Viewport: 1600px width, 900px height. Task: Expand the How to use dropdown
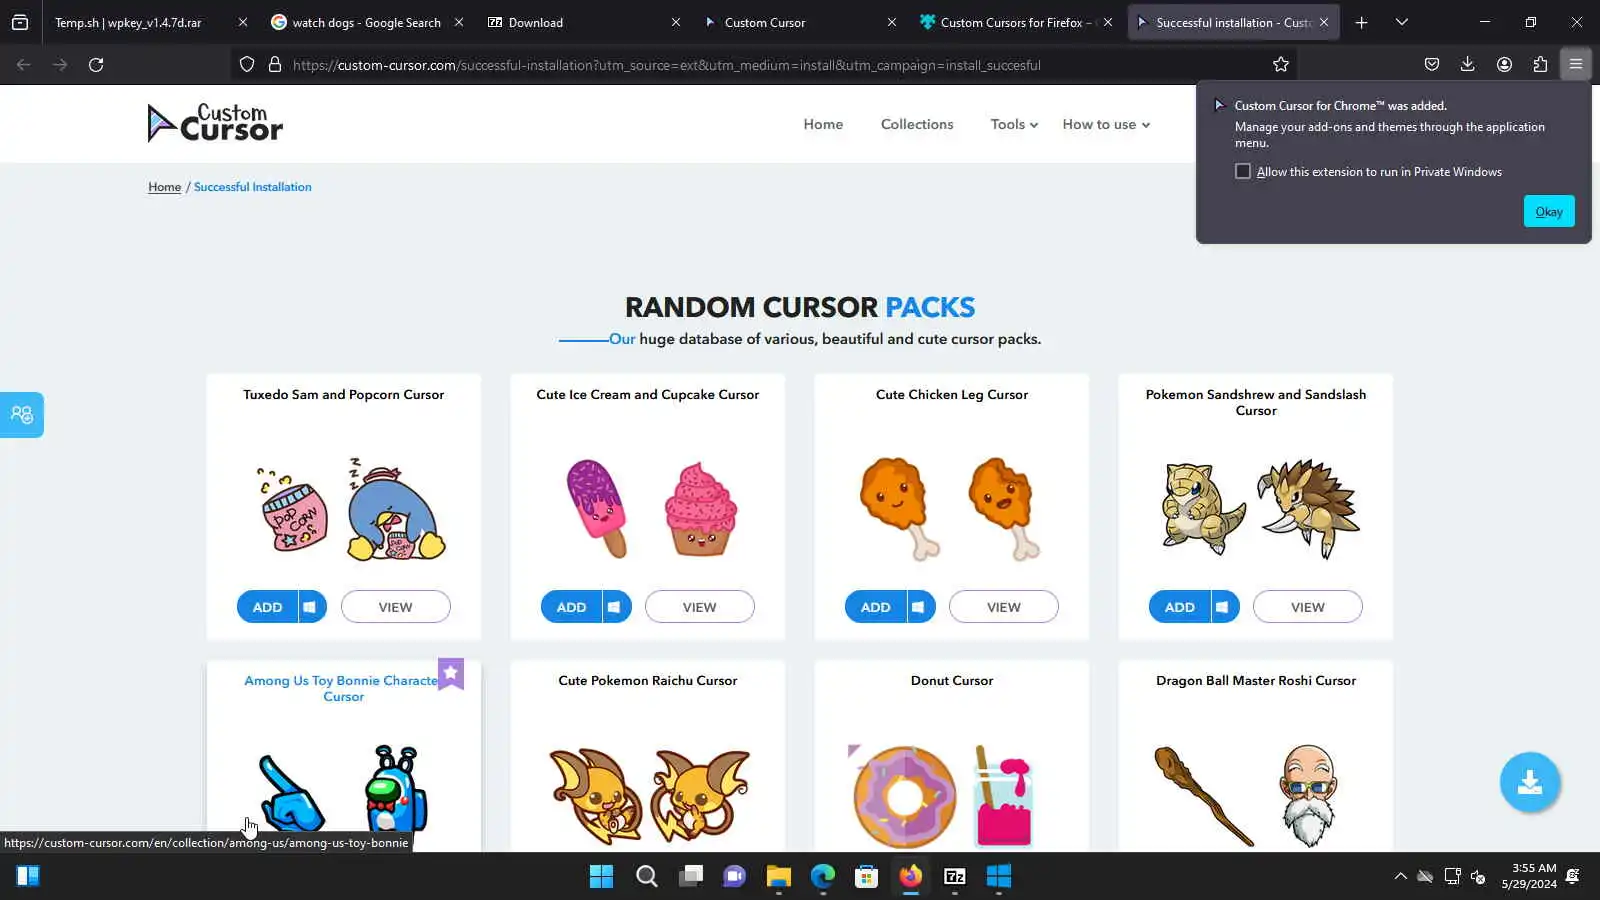pyautogui.click(x=1106, y=124)
